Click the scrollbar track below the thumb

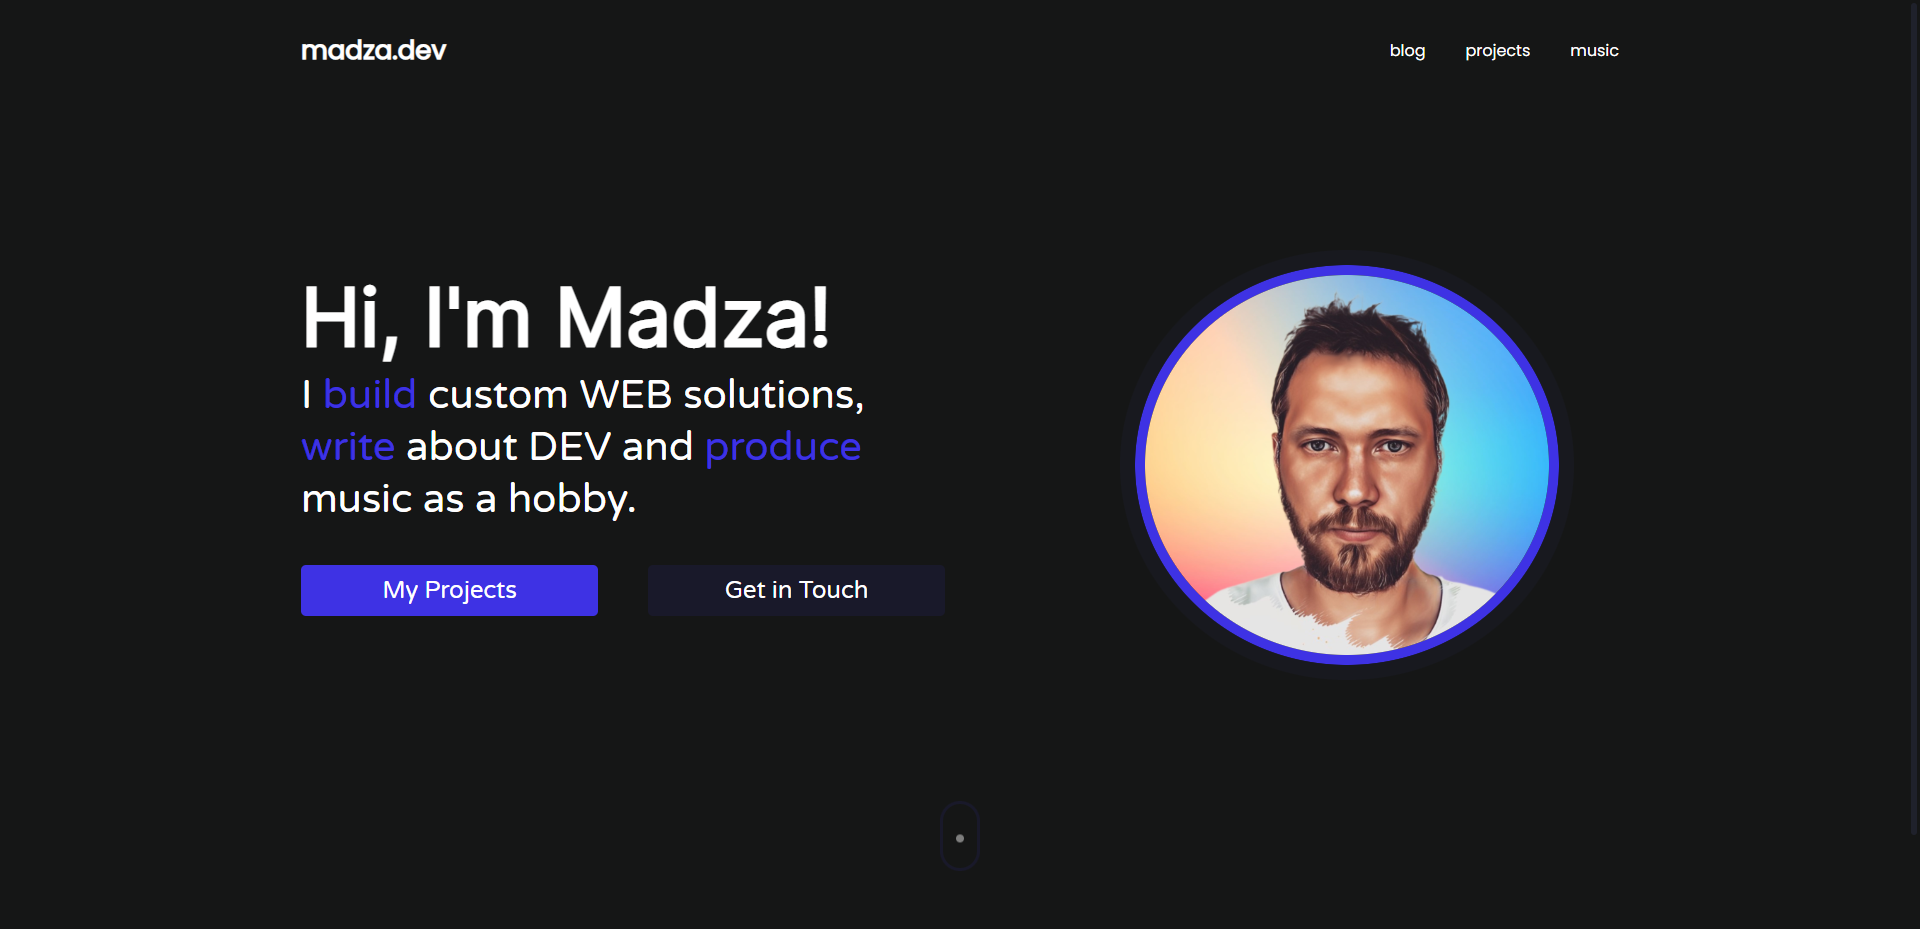click(1914, 882)
